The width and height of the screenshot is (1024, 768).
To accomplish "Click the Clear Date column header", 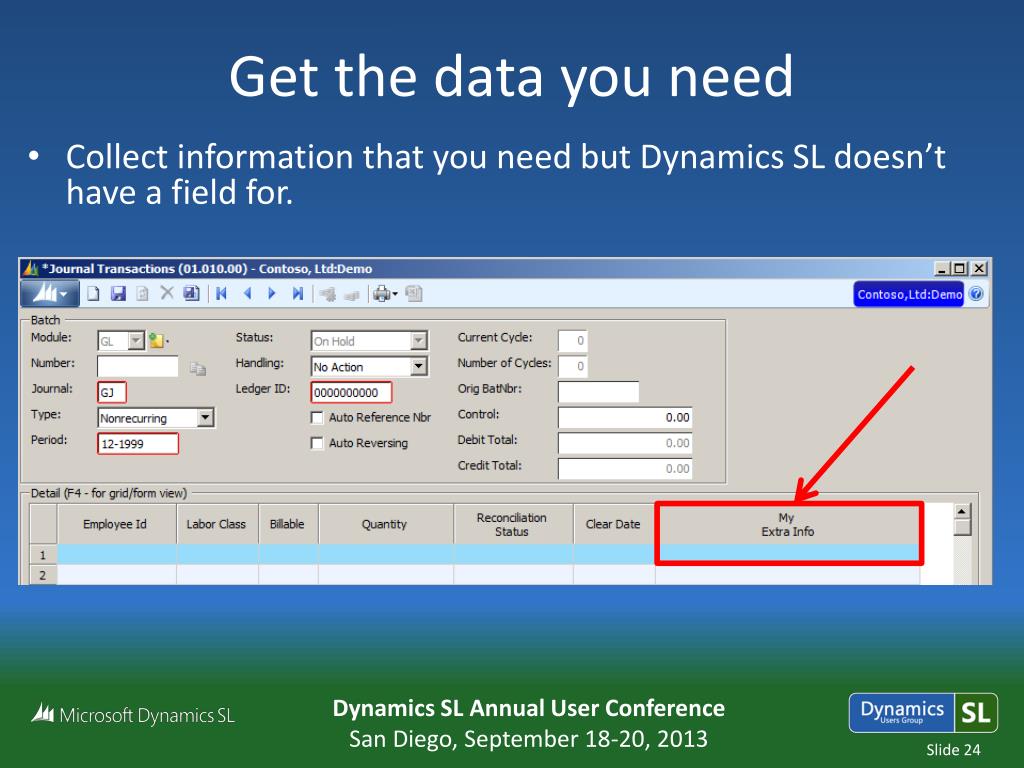I will 614,524.
